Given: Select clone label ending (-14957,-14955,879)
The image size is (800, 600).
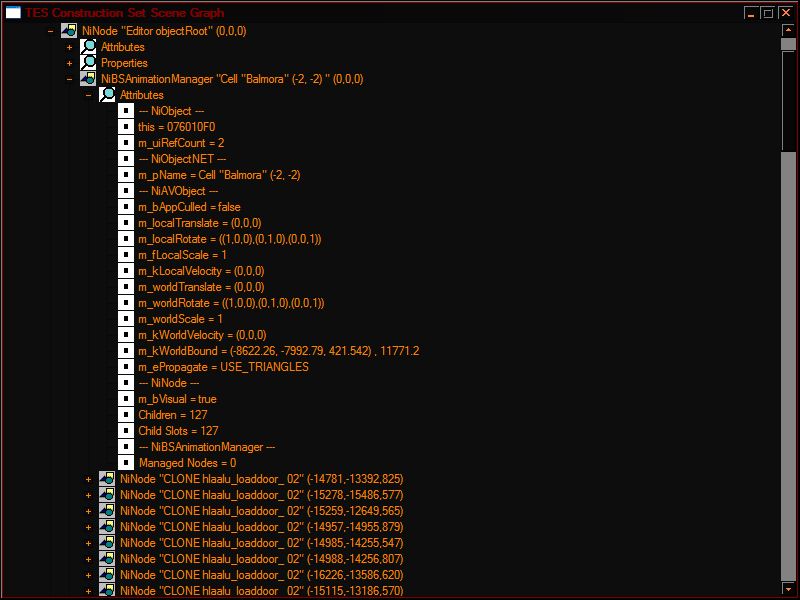Looking at the screenshot, I should [262, 527].
